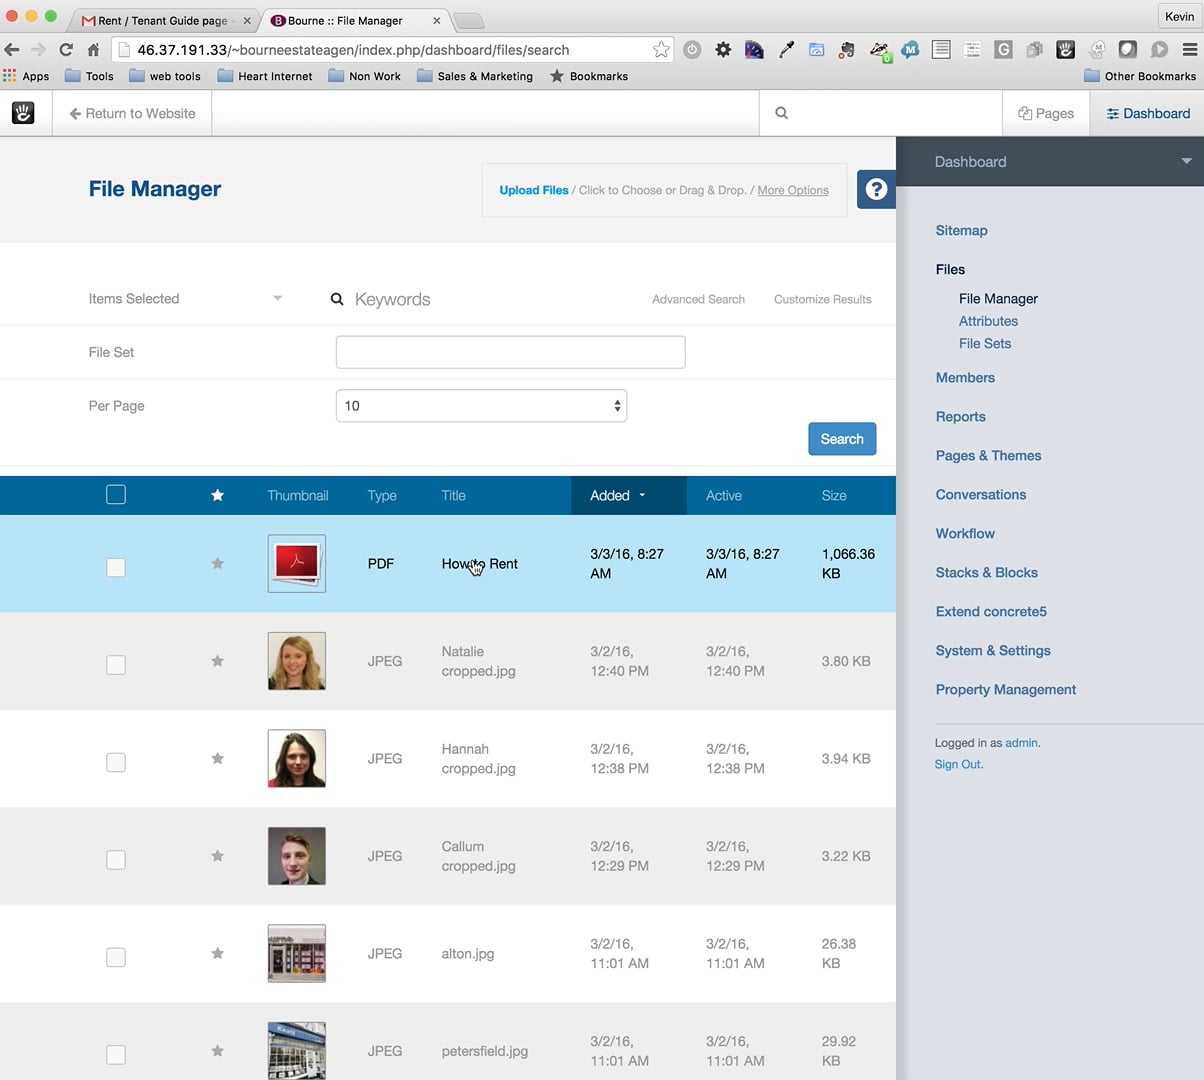
Task: Open Sitemap in the dashboard menu
Action: (x=961, y=230)
